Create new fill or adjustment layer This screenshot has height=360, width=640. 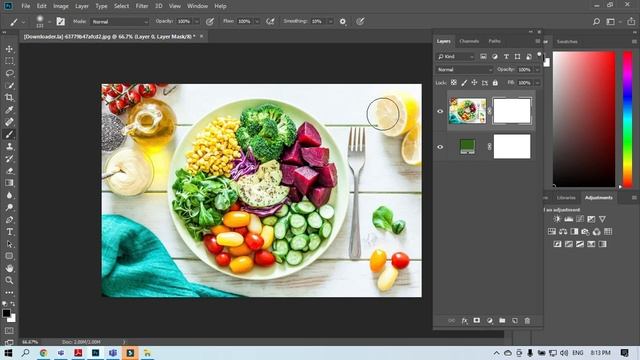tap(489, 321)
